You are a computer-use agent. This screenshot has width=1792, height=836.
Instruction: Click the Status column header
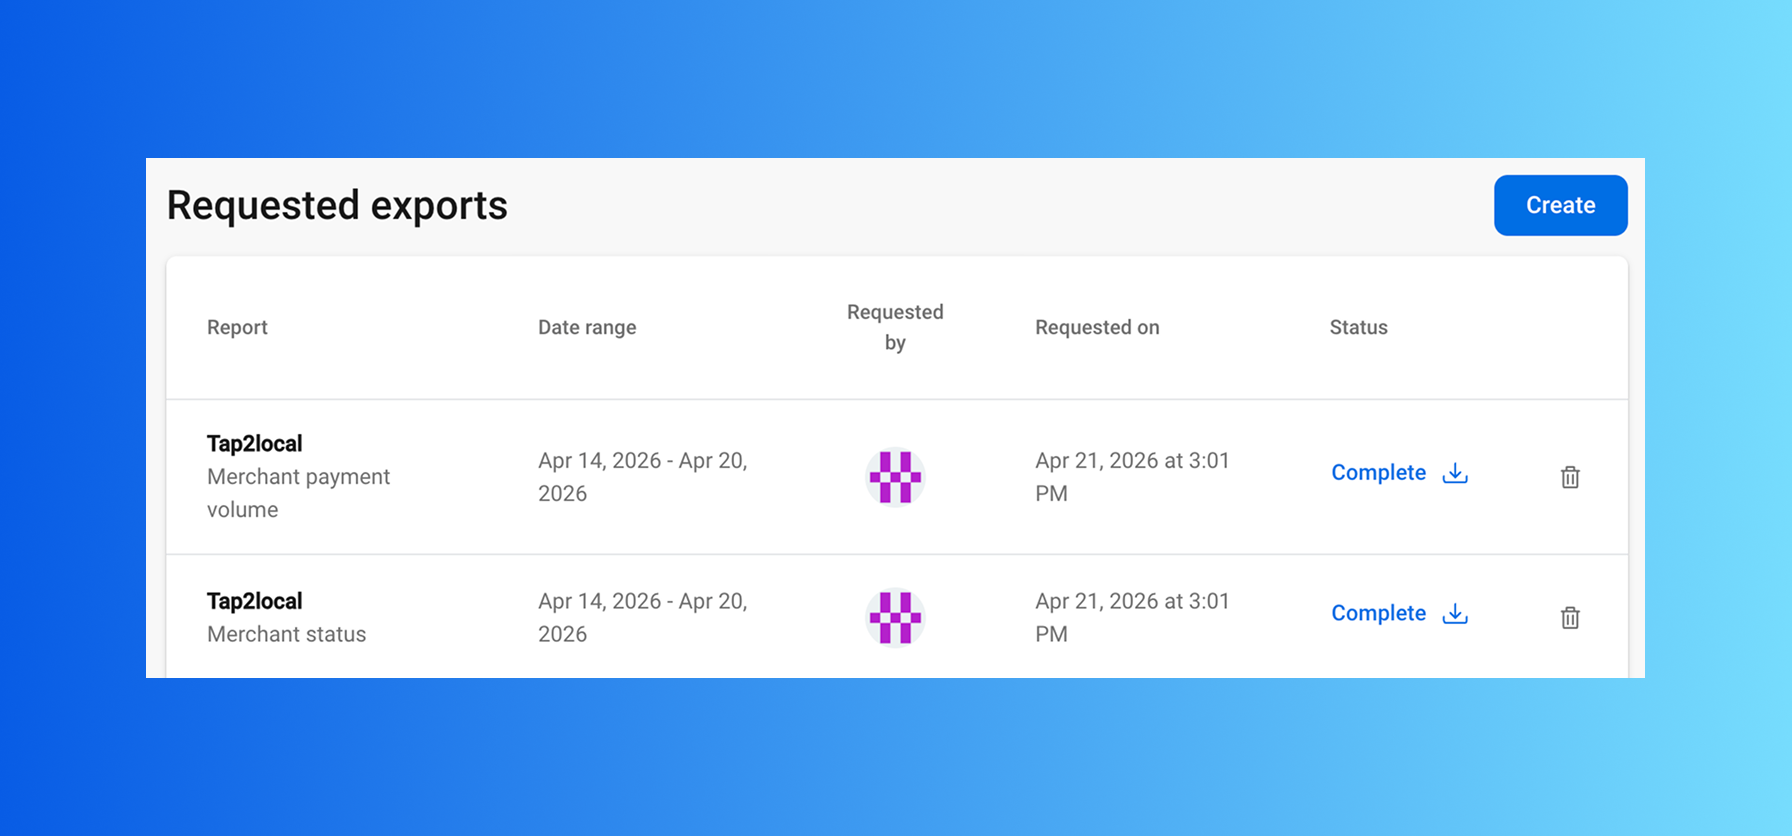(x=1358, y=328)
